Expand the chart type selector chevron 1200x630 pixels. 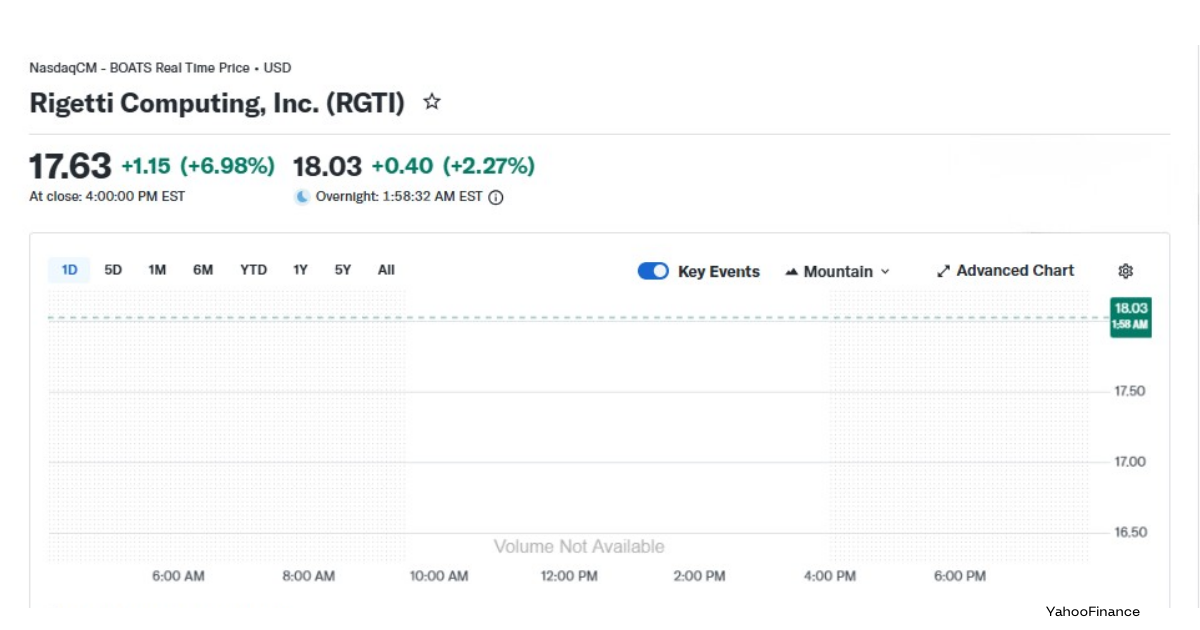(x=884, y=271)
